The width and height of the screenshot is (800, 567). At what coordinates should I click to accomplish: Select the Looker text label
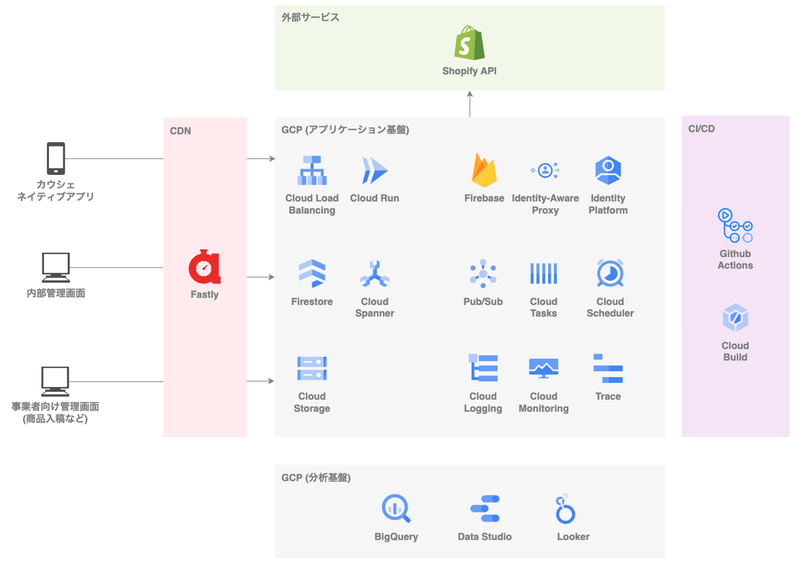[x=573, y=537]
